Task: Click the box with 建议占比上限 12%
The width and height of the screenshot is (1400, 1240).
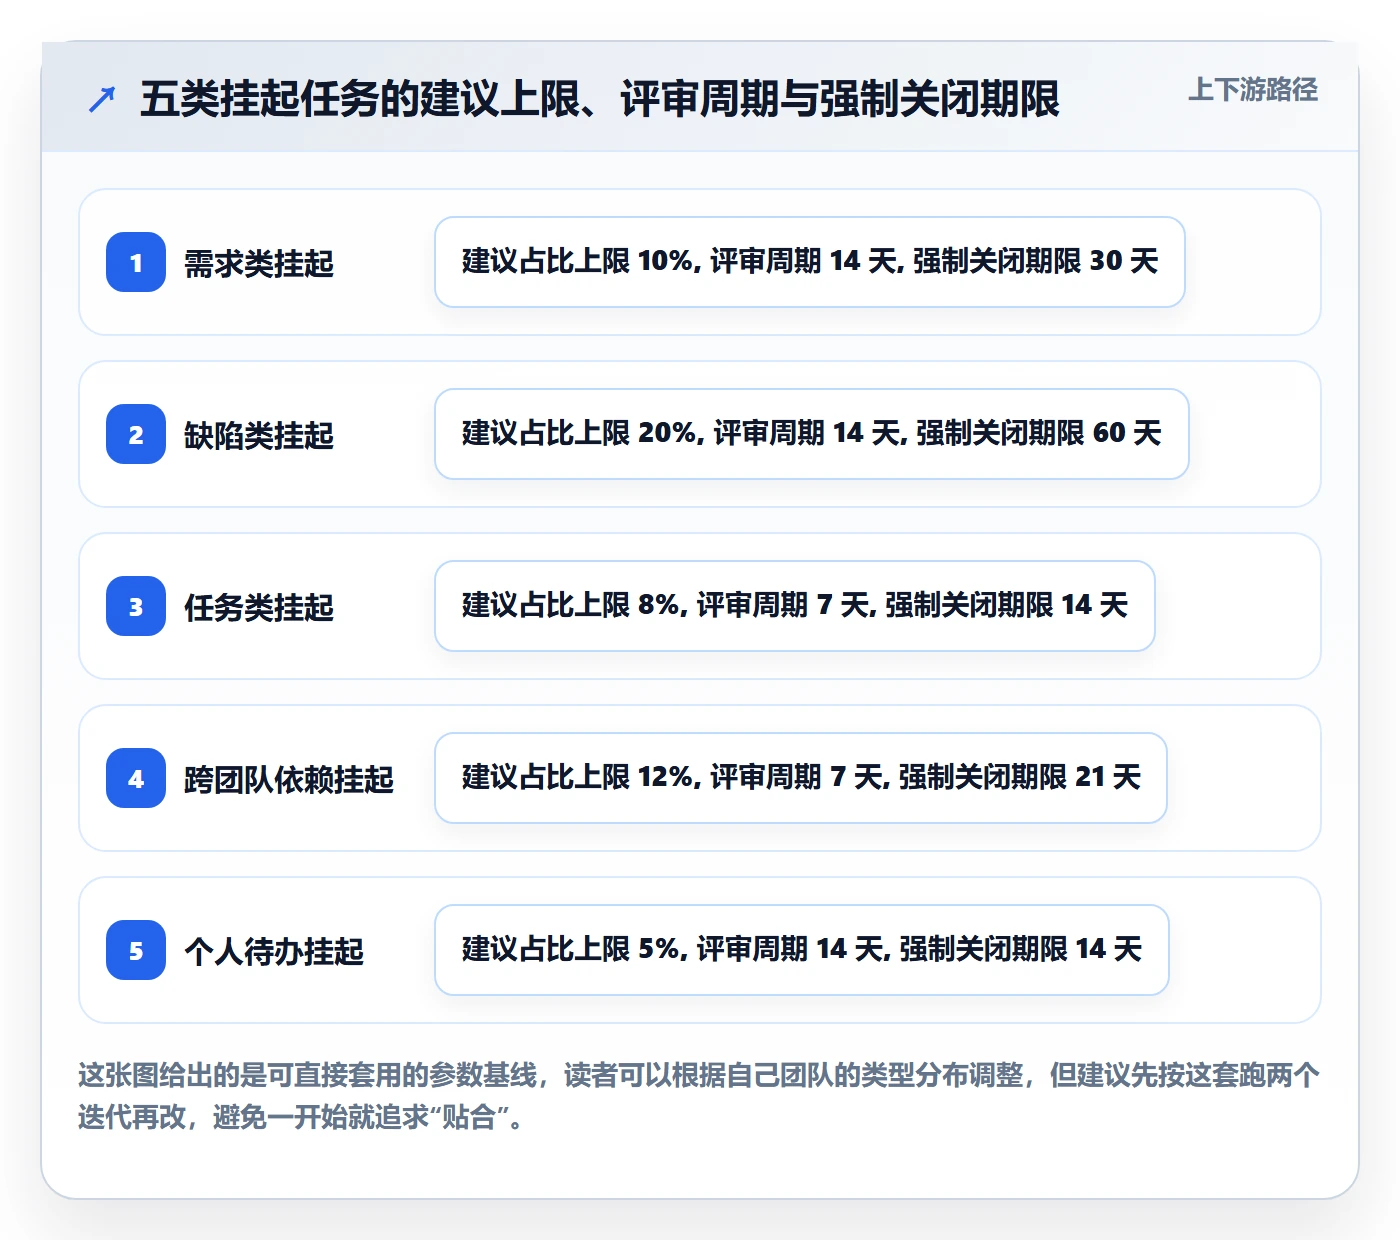Action: pos(801,778)
